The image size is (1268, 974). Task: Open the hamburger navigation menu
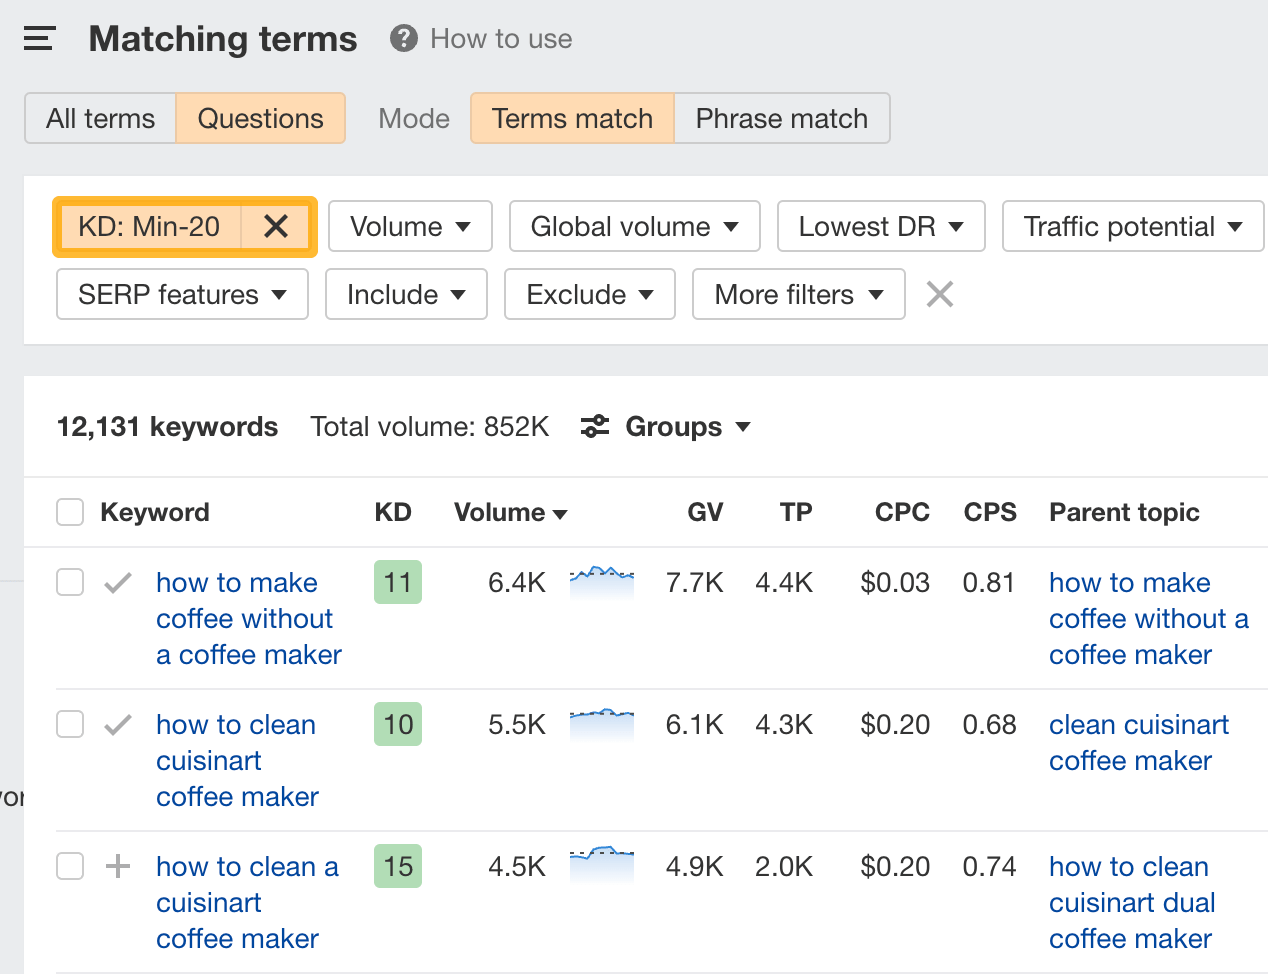point(38,37)
